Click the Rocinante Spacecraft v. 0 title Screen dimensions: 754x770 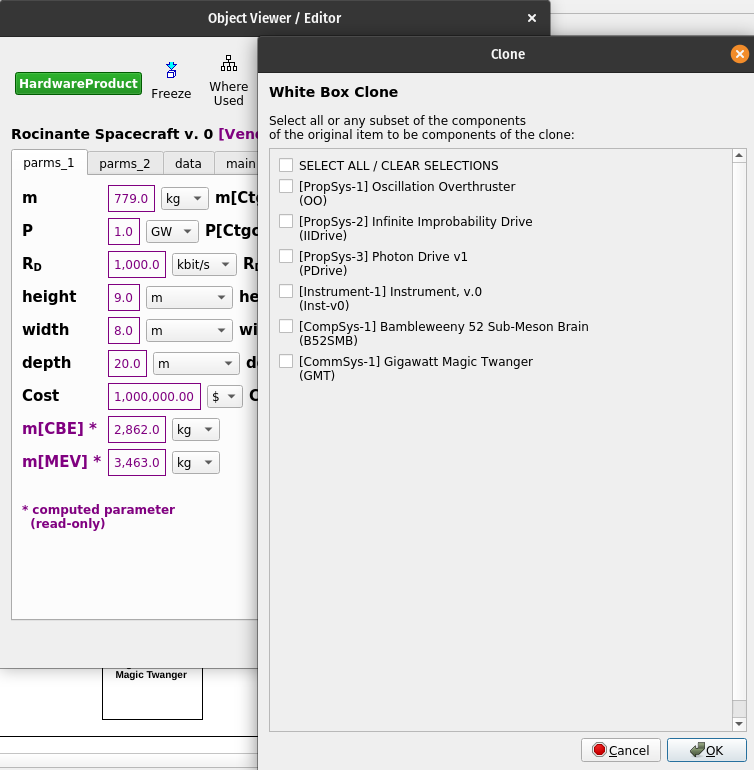click(112, 134)
